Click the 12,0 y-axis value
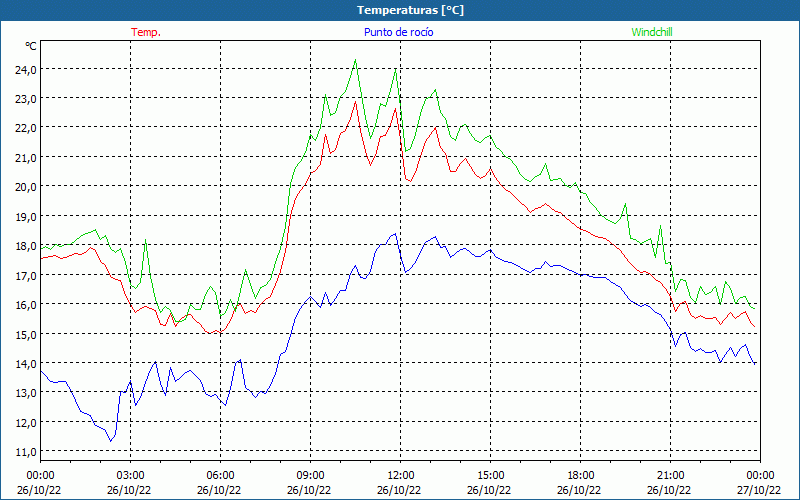The width and height of the screenshot is (800, 500). [x=26, y=422]
